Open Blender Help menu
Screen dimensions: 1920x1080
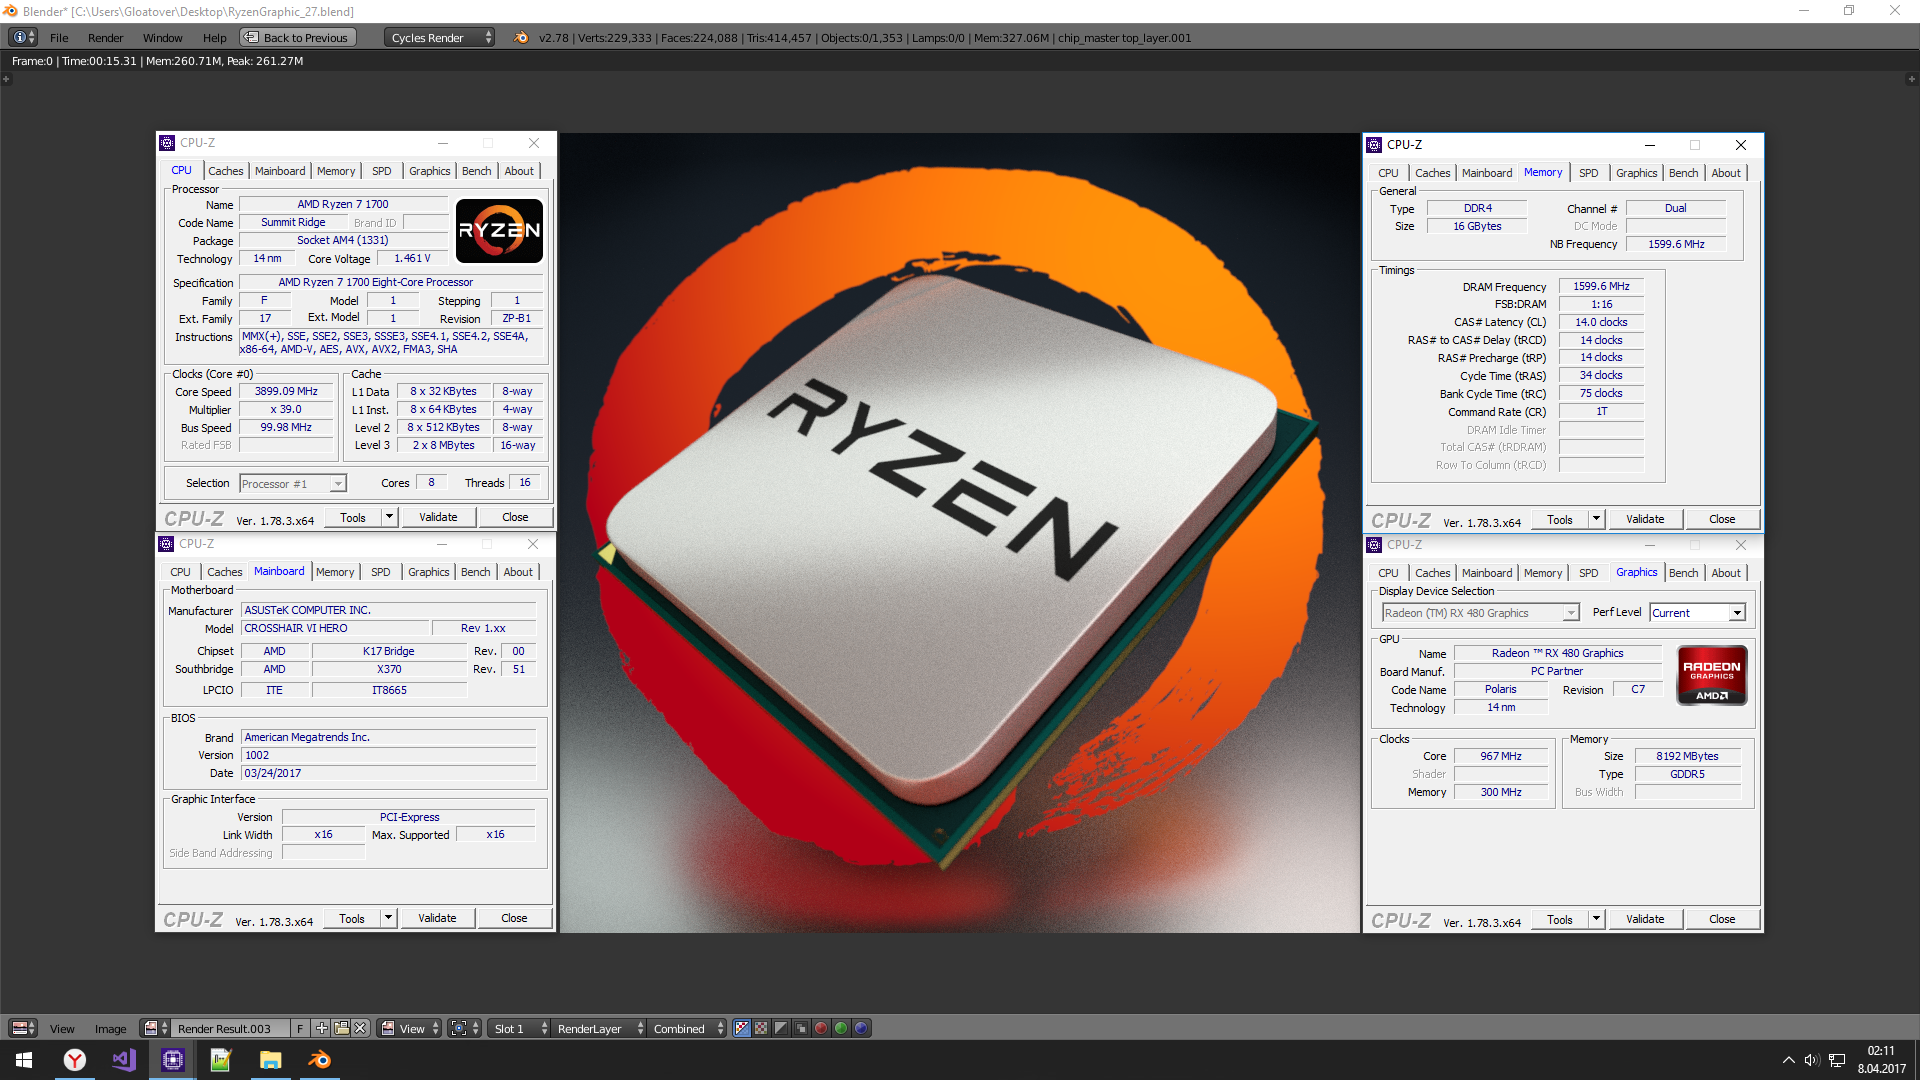tap(214, 38)
